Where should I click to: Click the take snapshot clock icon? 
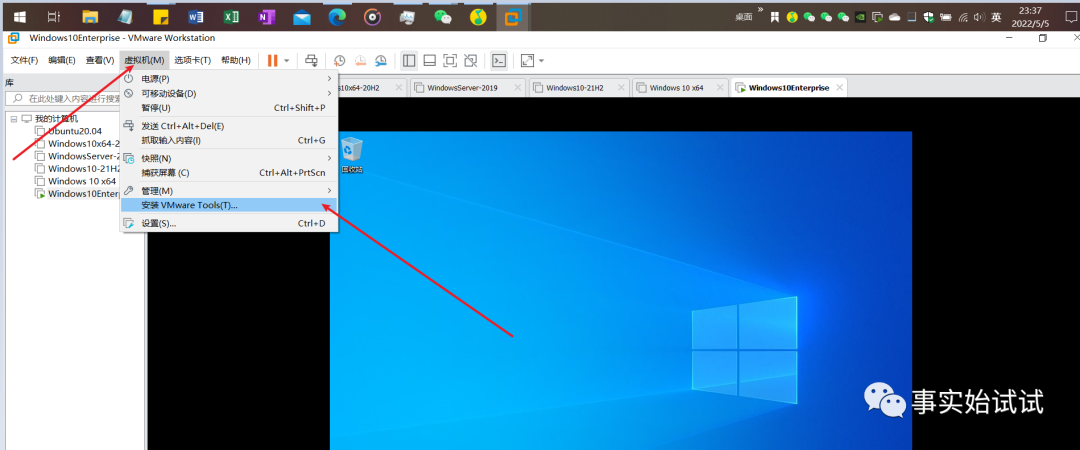pyautogui.click(x=340, y=61)
